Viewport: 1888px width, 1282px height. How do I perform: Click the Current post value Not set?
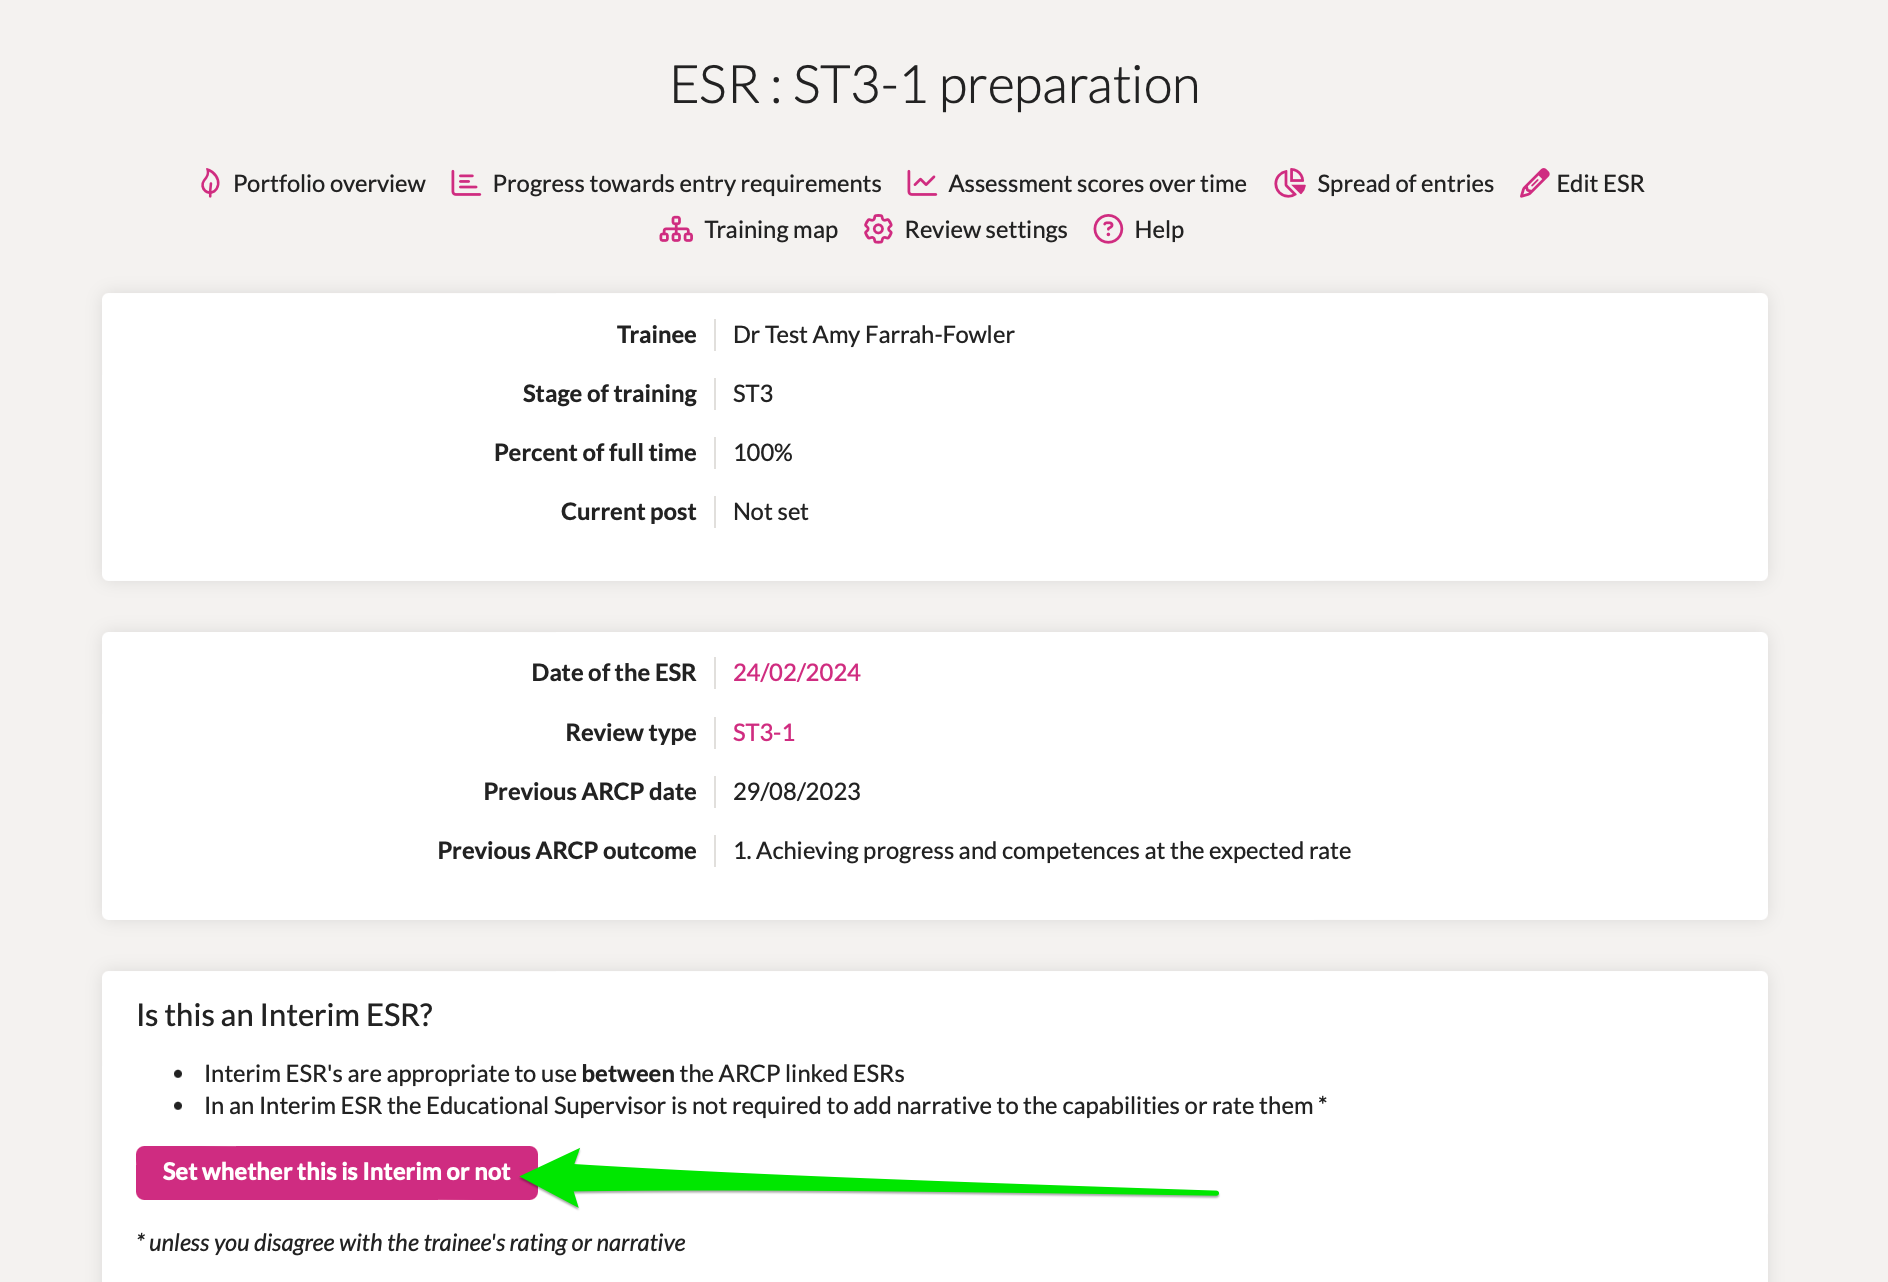pos(770,511)
